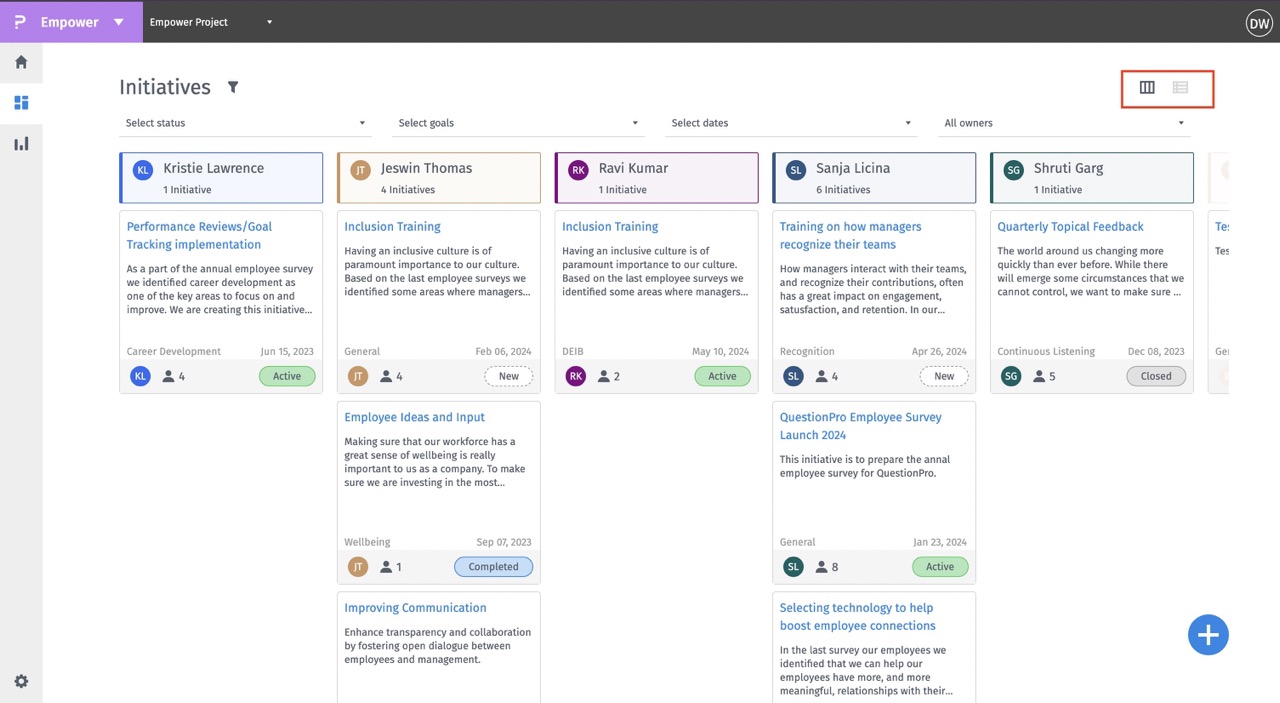Click the Completed status badge
The image size is (1280, 703).
tap(493, 567)
